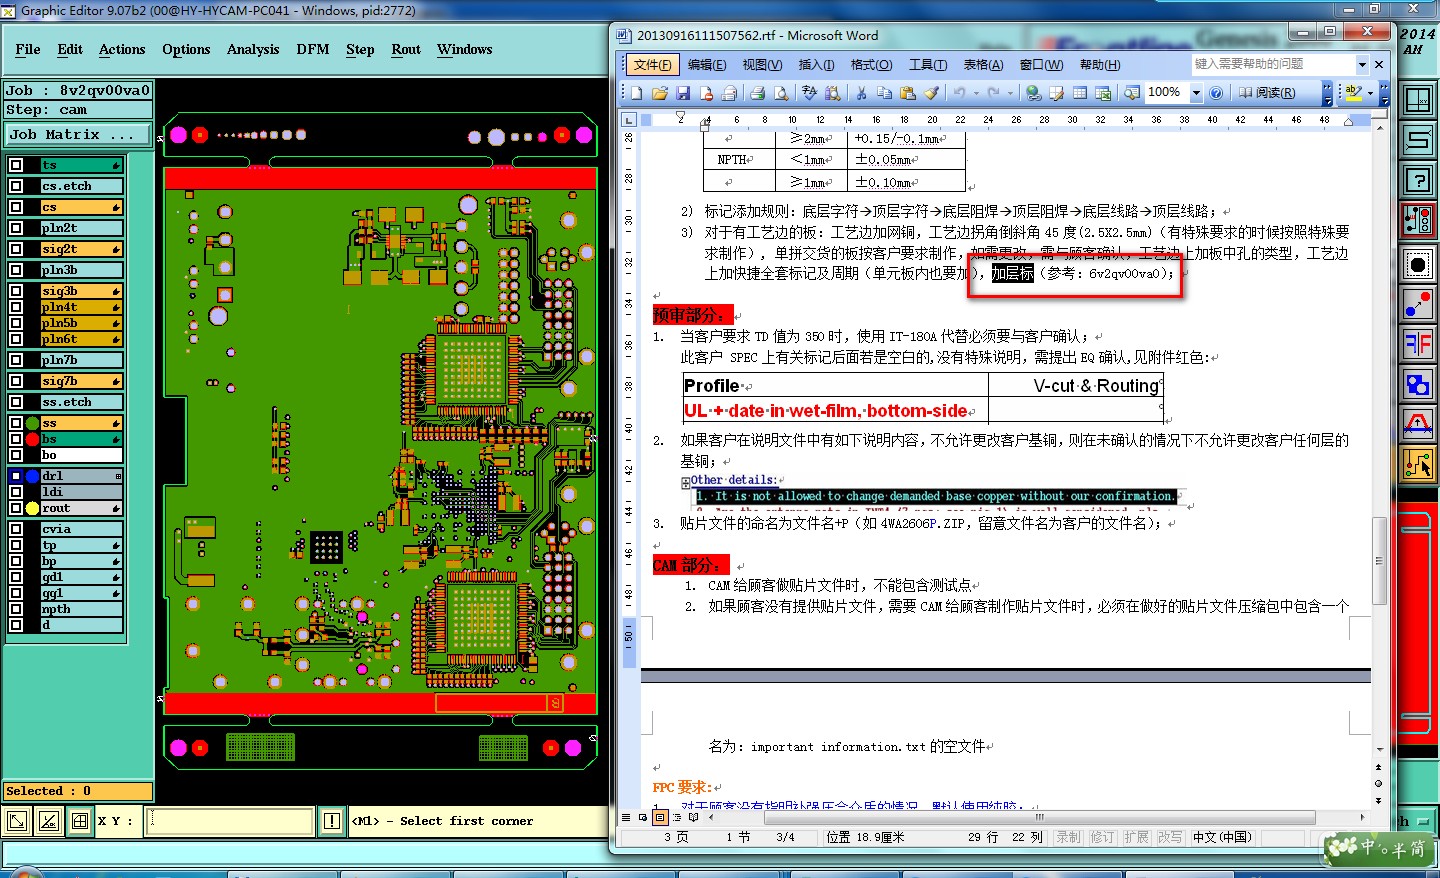Select the red net/connection tool icon

(1418, 220)
